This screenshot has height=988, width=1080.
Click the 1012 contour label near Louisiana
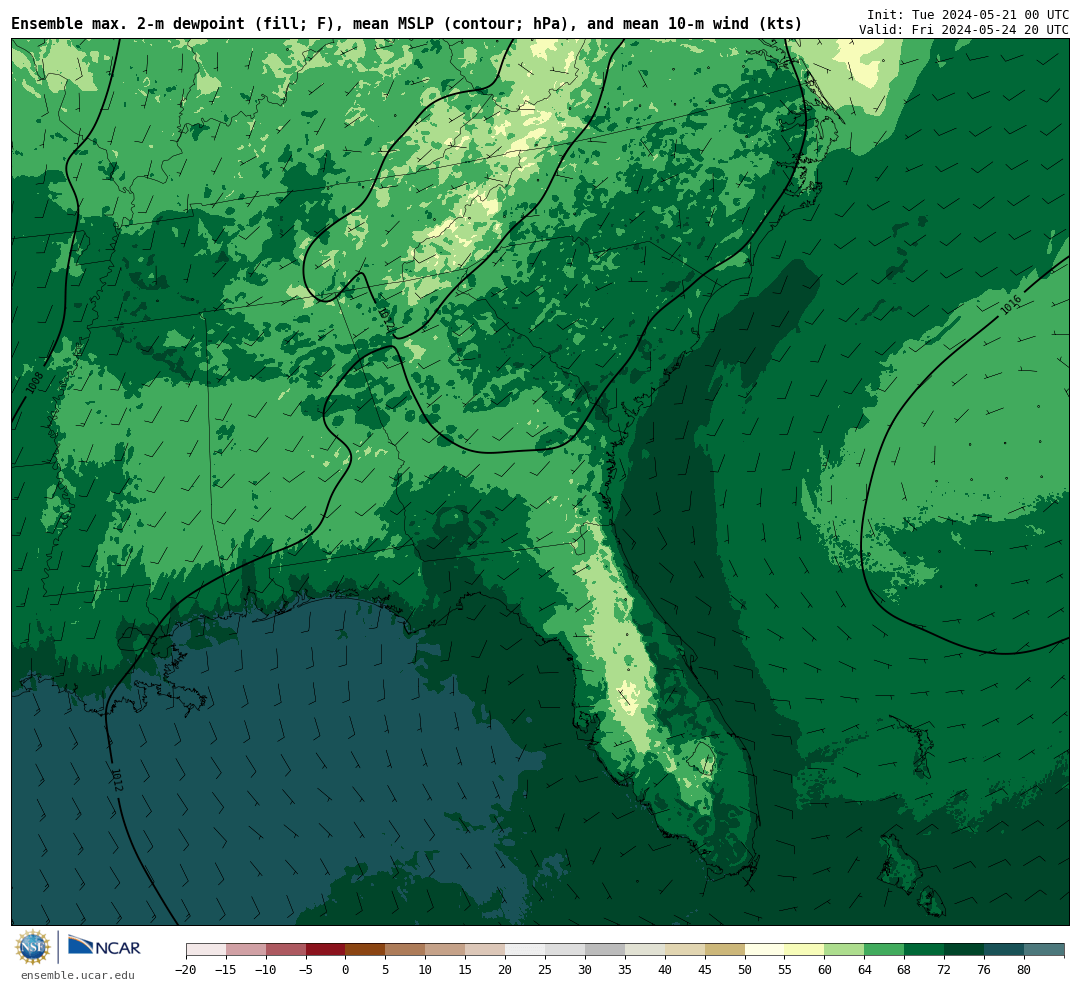click(x=116, y=779)
